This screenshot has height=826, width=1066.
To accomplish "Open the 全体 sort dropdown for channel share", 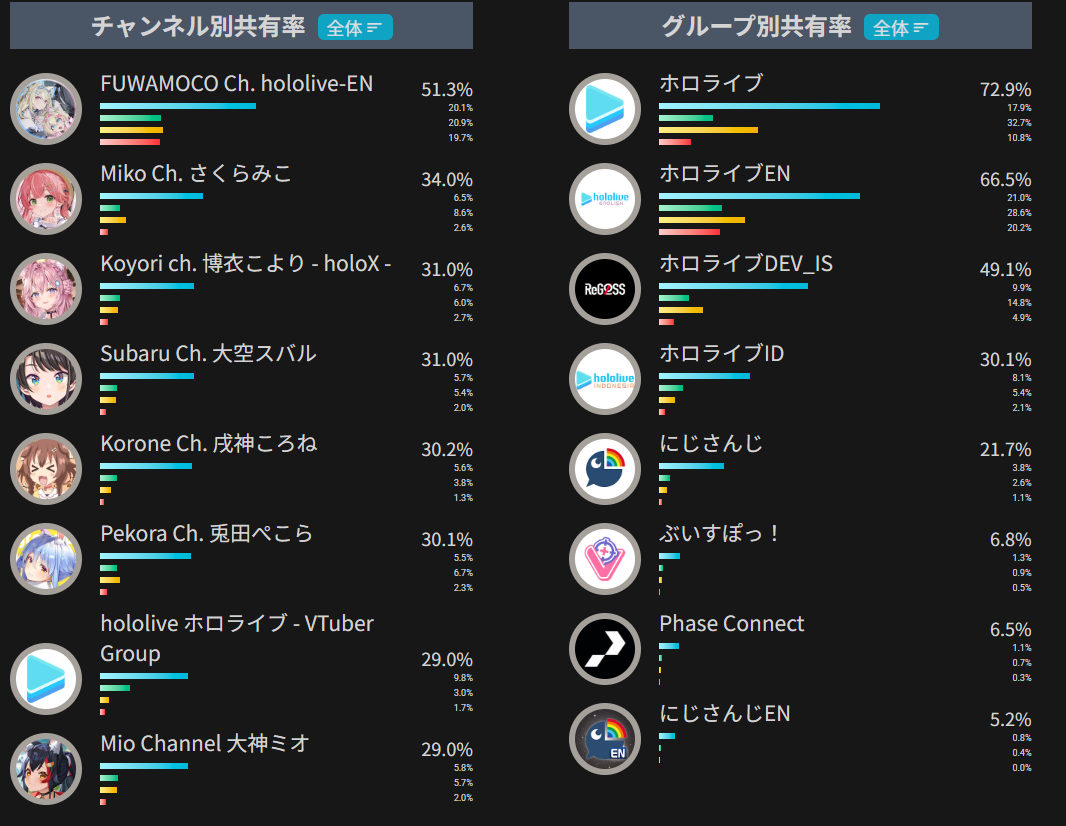I will point(355,27).
